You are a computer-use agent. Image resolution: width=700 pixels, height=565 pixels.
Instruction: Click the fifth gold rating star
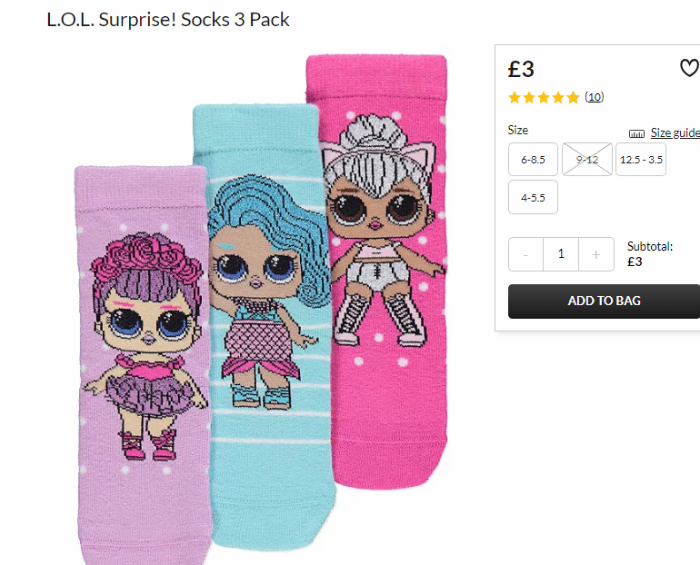pos(573,97)
